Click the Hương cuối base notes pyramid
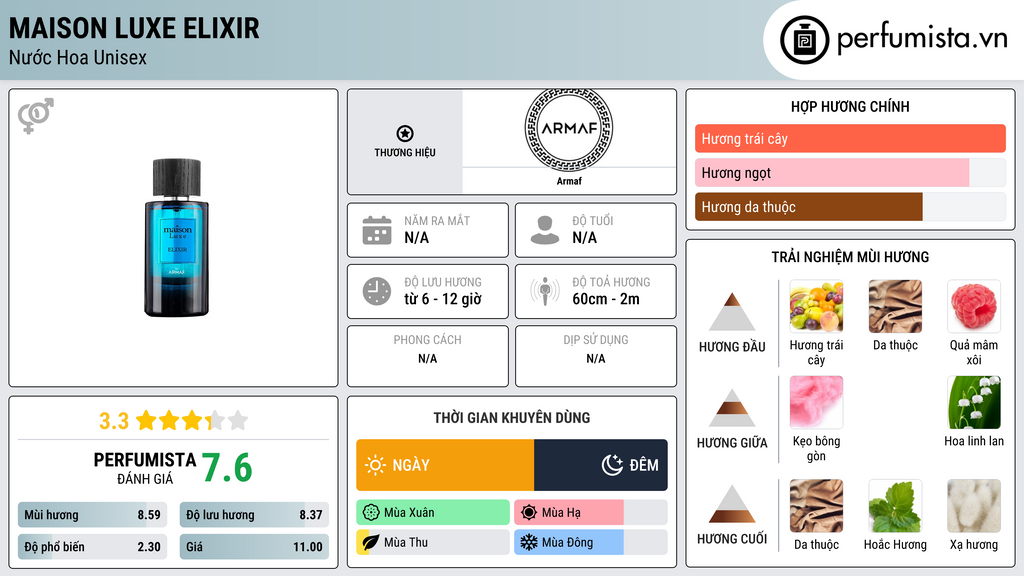This screenshot has height=576, width=1024. pyautogui.click(x=732, y=504)
